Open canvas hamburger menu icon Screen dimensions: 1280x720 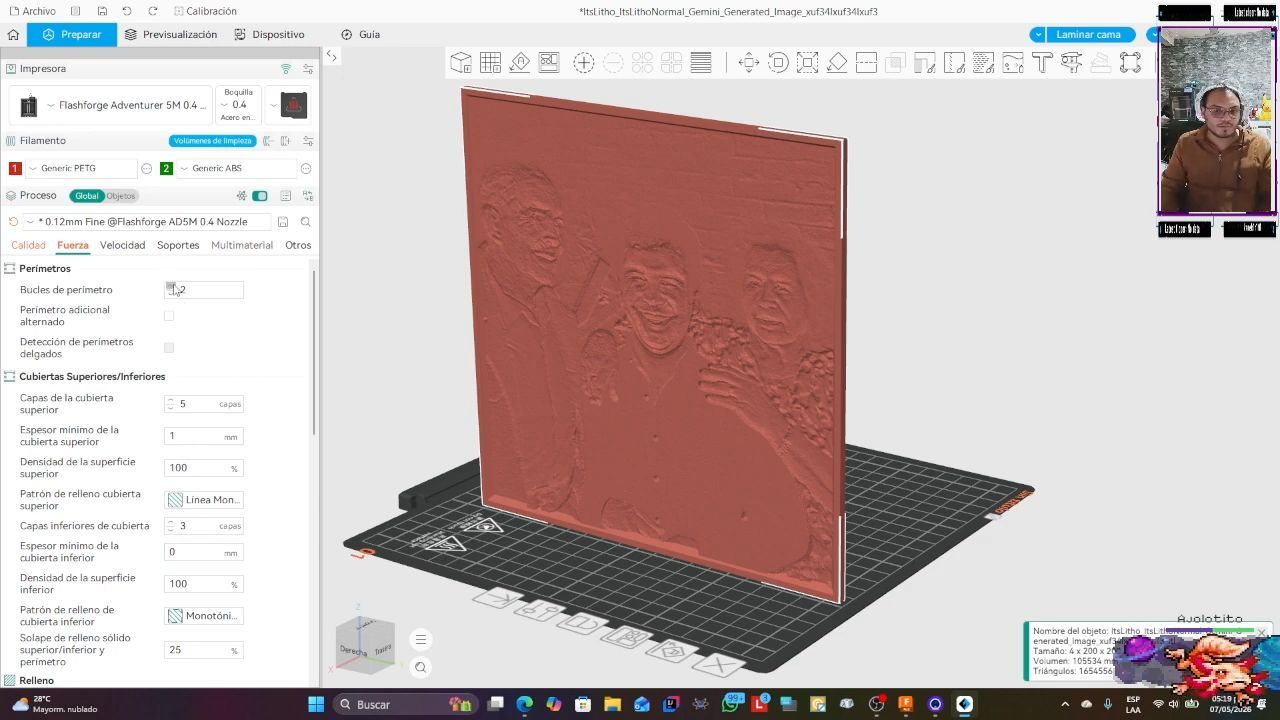(x=421, y=640)
